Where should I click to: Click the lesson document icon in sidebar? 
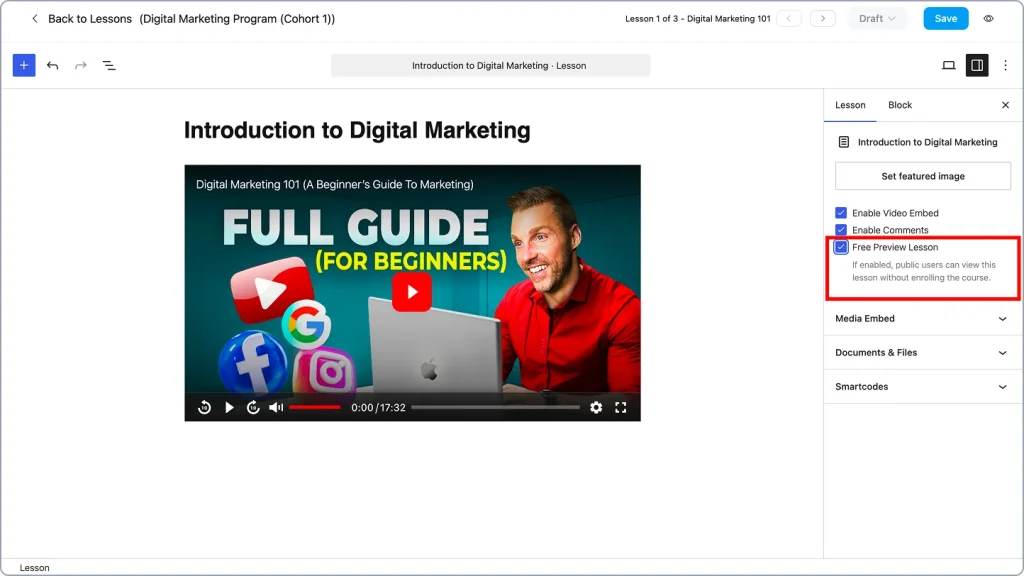coord(844,142)
